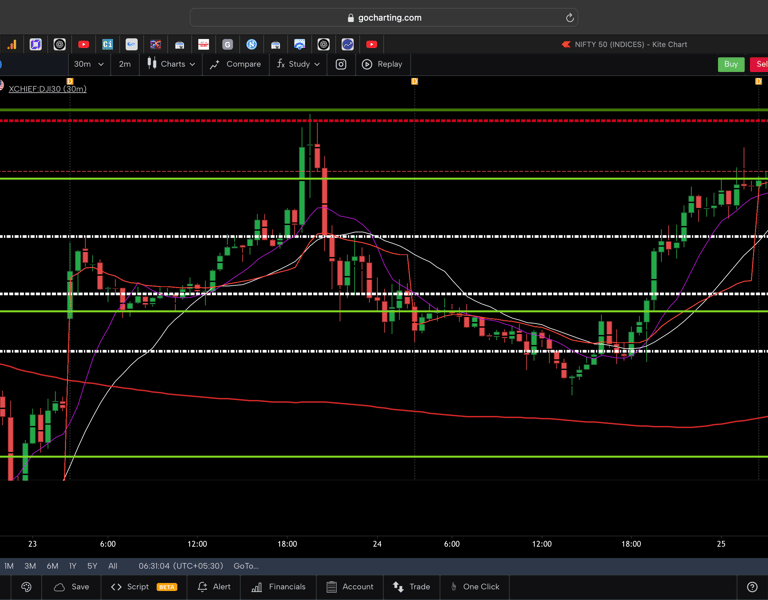Select the 1M range
This screenshot has height=600, width=768.
pyautogui.click(x=9, y=566)
